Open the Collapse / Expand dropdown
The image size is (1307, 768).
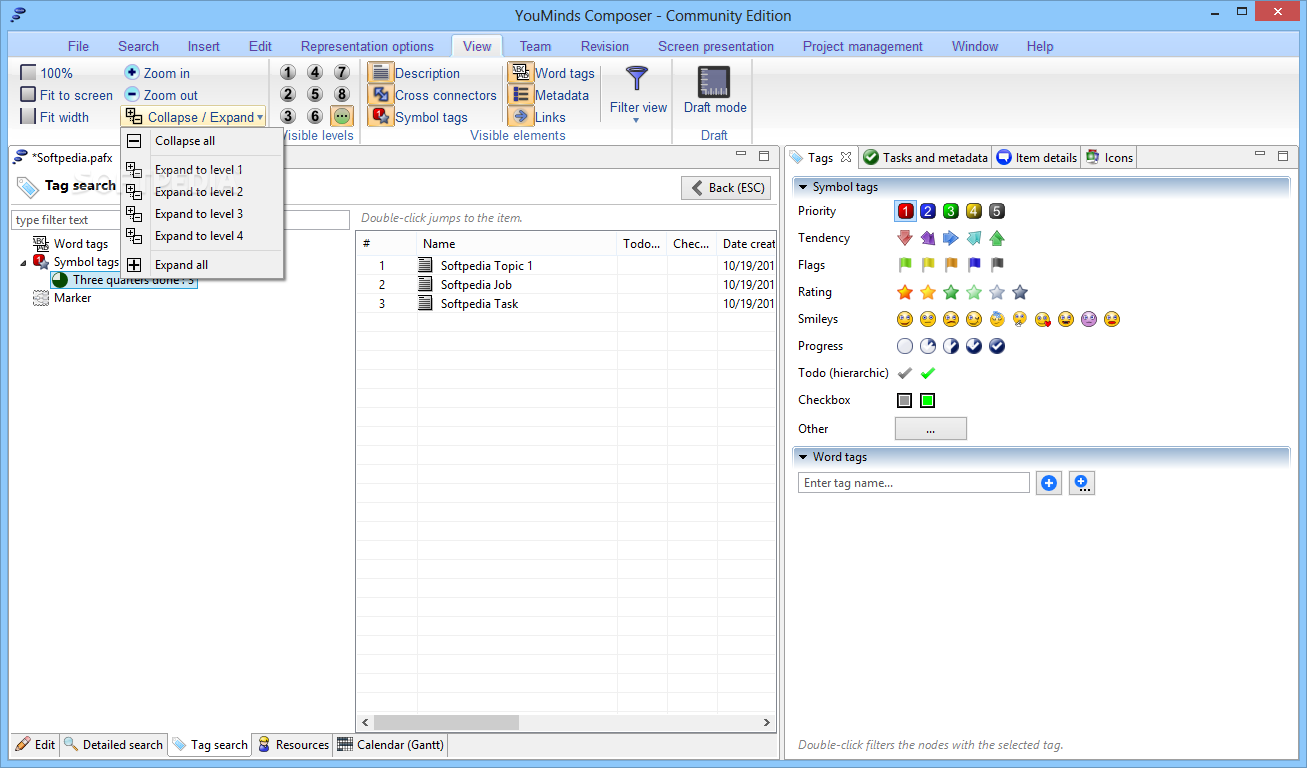(x=194, y=117)
